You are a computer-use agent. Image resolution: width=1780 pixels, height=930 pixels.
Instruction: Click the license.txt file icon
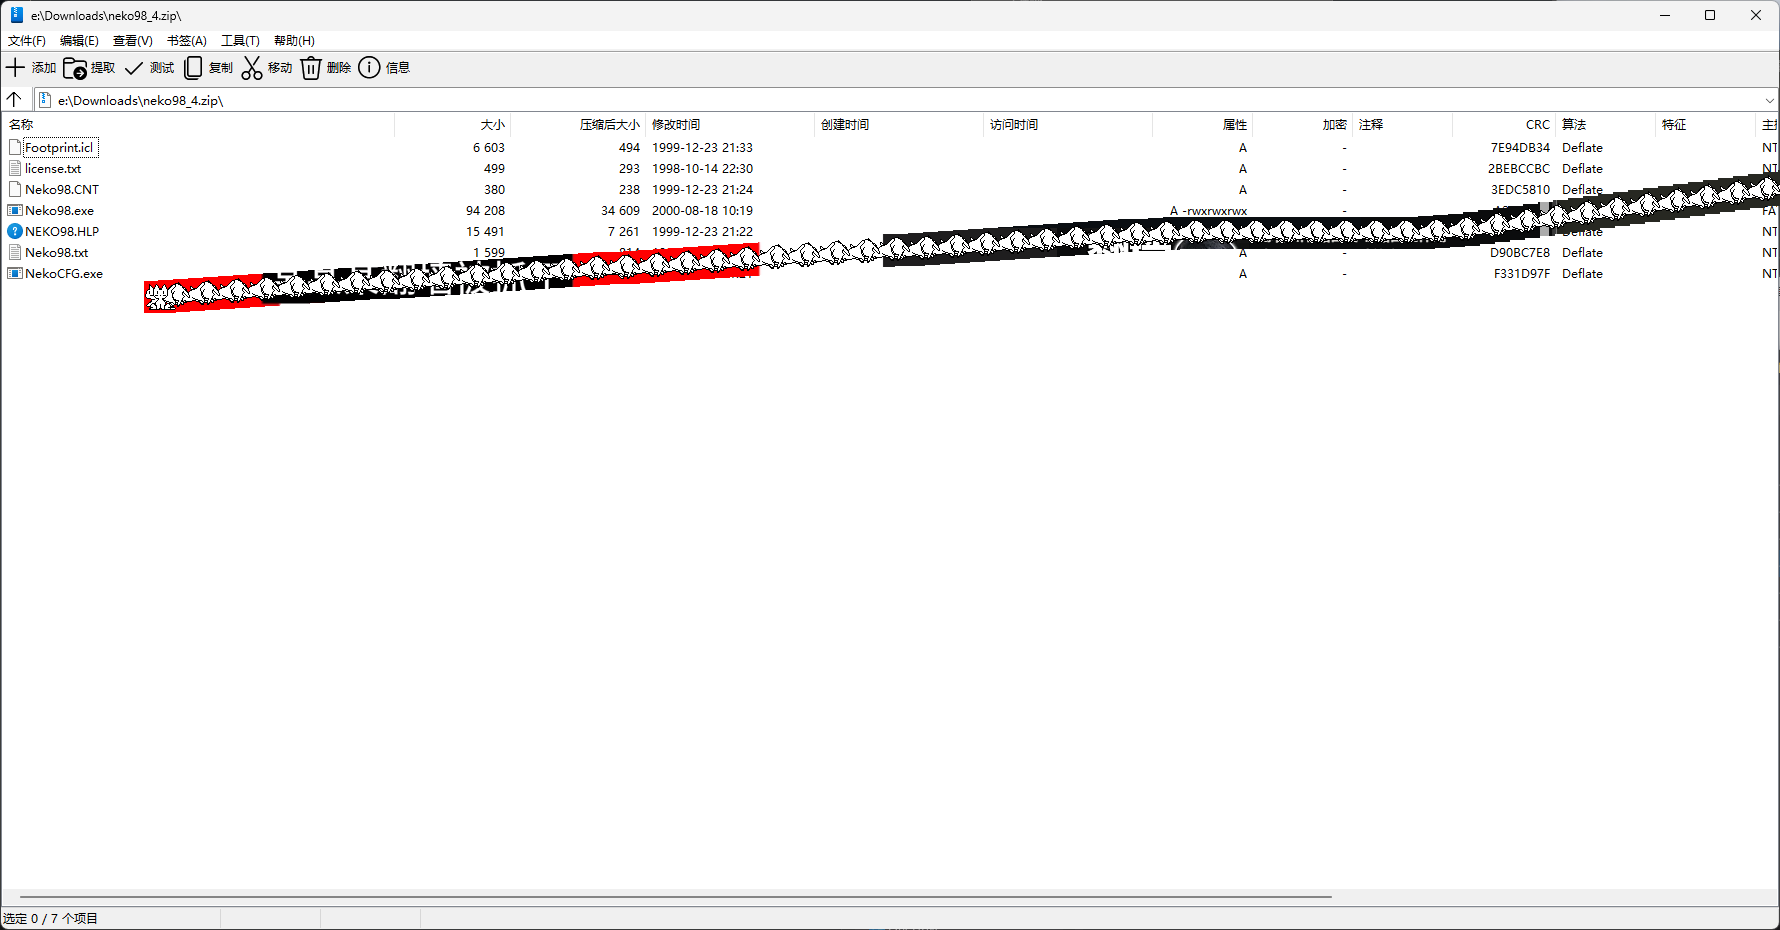[x=15, y=169]
